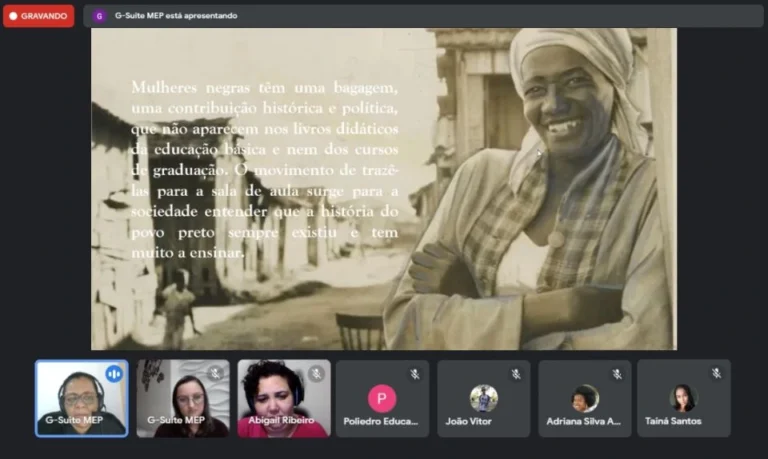Click the purple G presenter avatar in top banner
768x459 pixels.
(99, 16)
